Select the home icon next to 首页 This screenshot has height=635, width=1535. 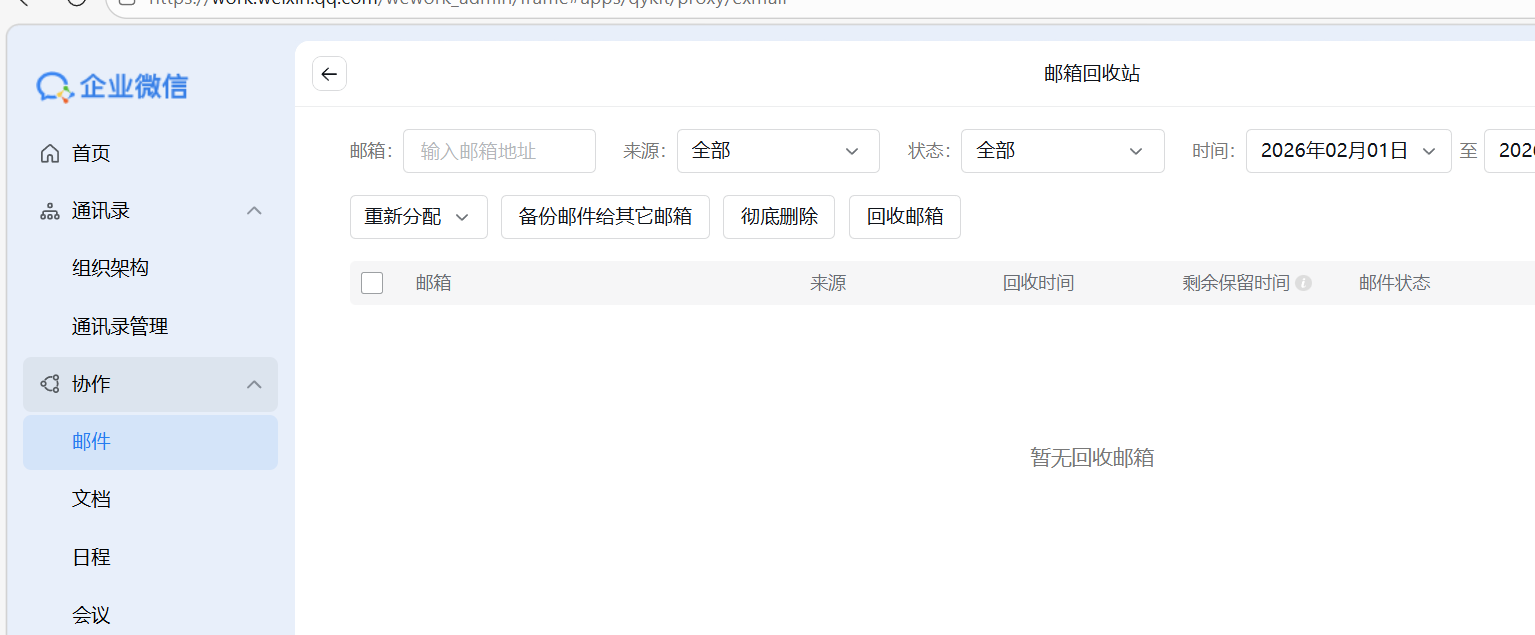(x=49, y=152)
